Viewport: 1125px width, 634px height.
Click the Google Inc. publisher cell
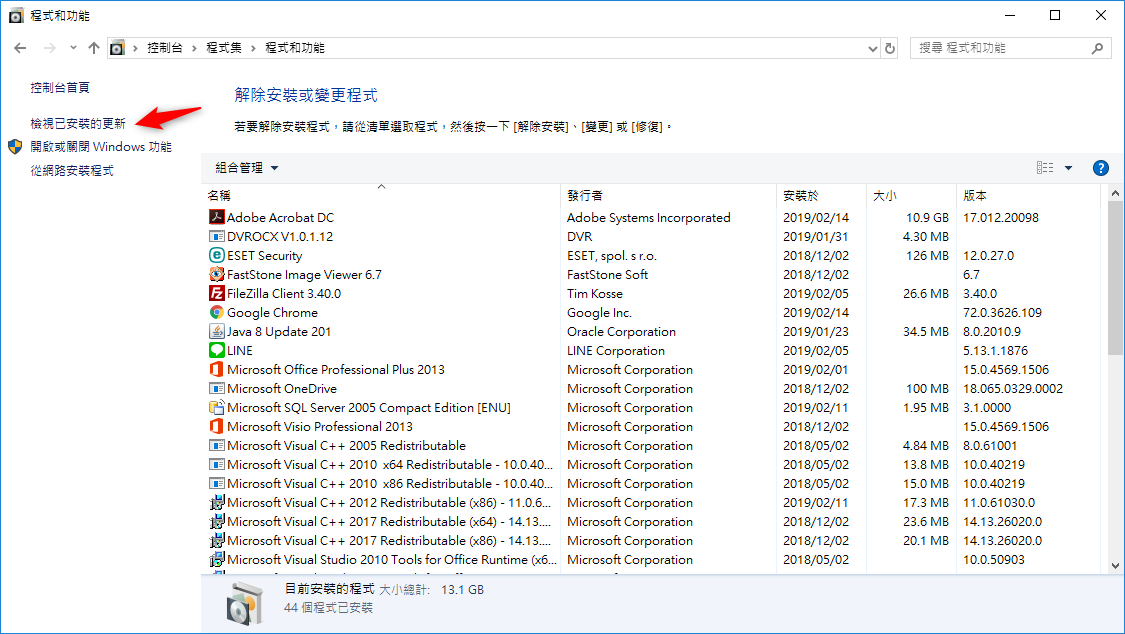(599, 313)
